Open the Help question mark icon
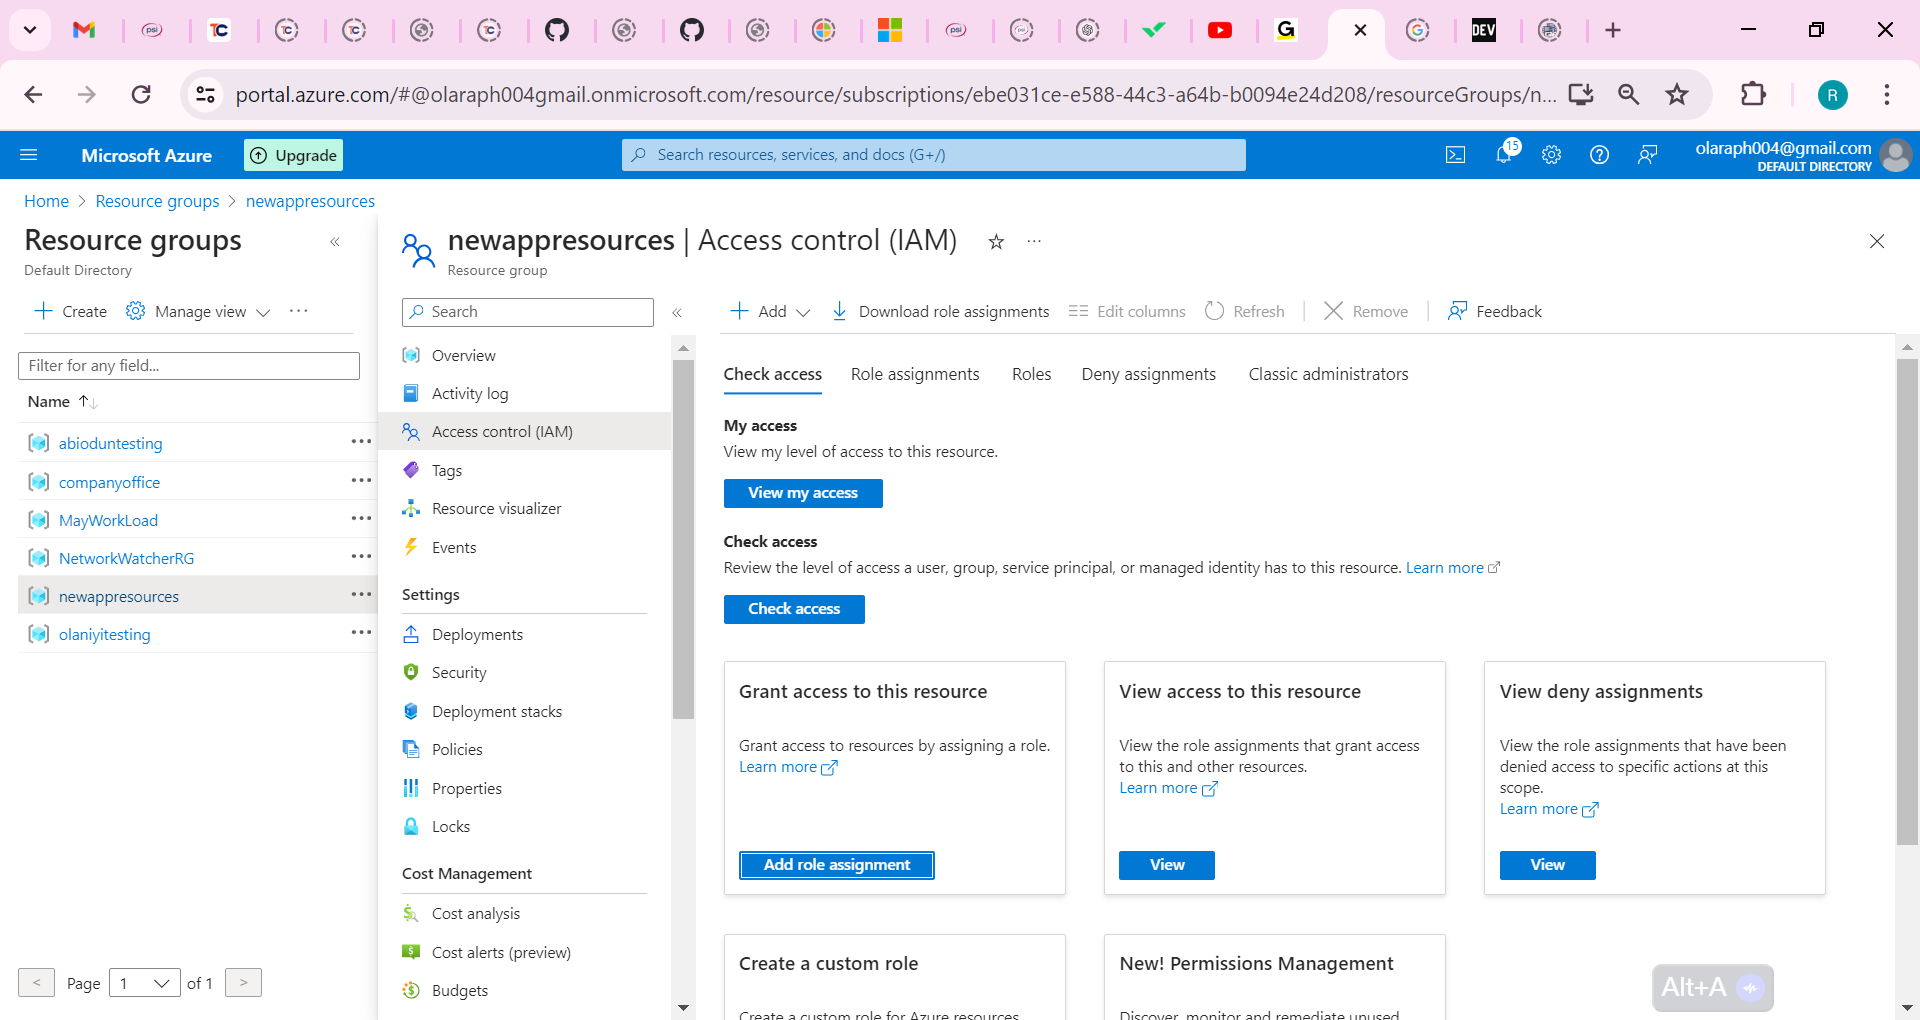1920x1020 pixels. [1599, 155]
